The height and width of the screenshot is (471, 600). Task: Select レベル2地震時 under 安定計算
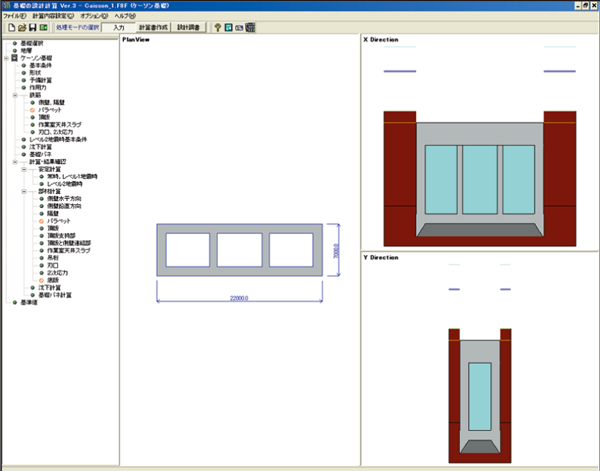pyautogui.click(x=65, y=184)
